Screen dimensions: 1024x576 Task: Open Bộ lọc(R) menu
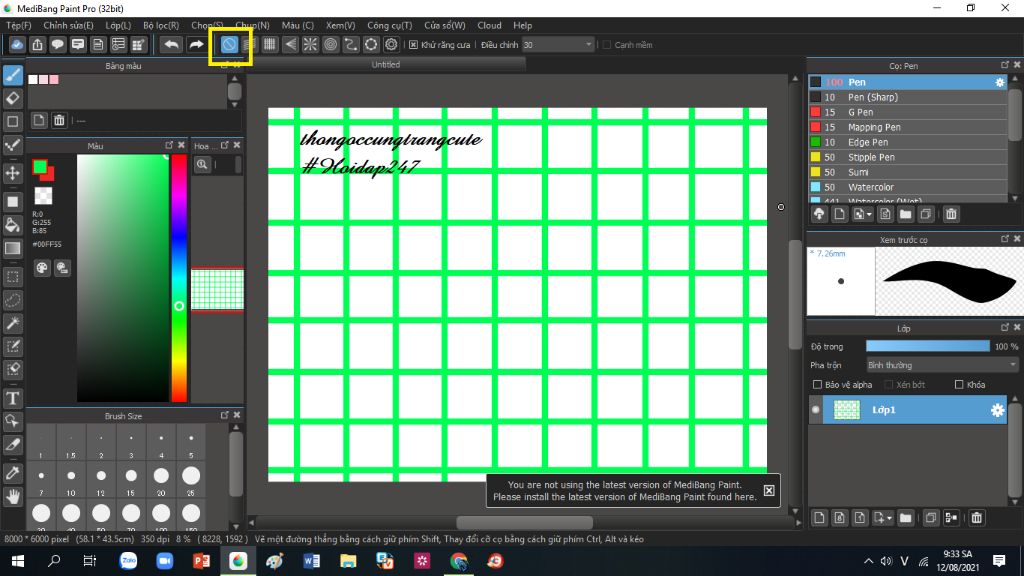tap(161, 25)
